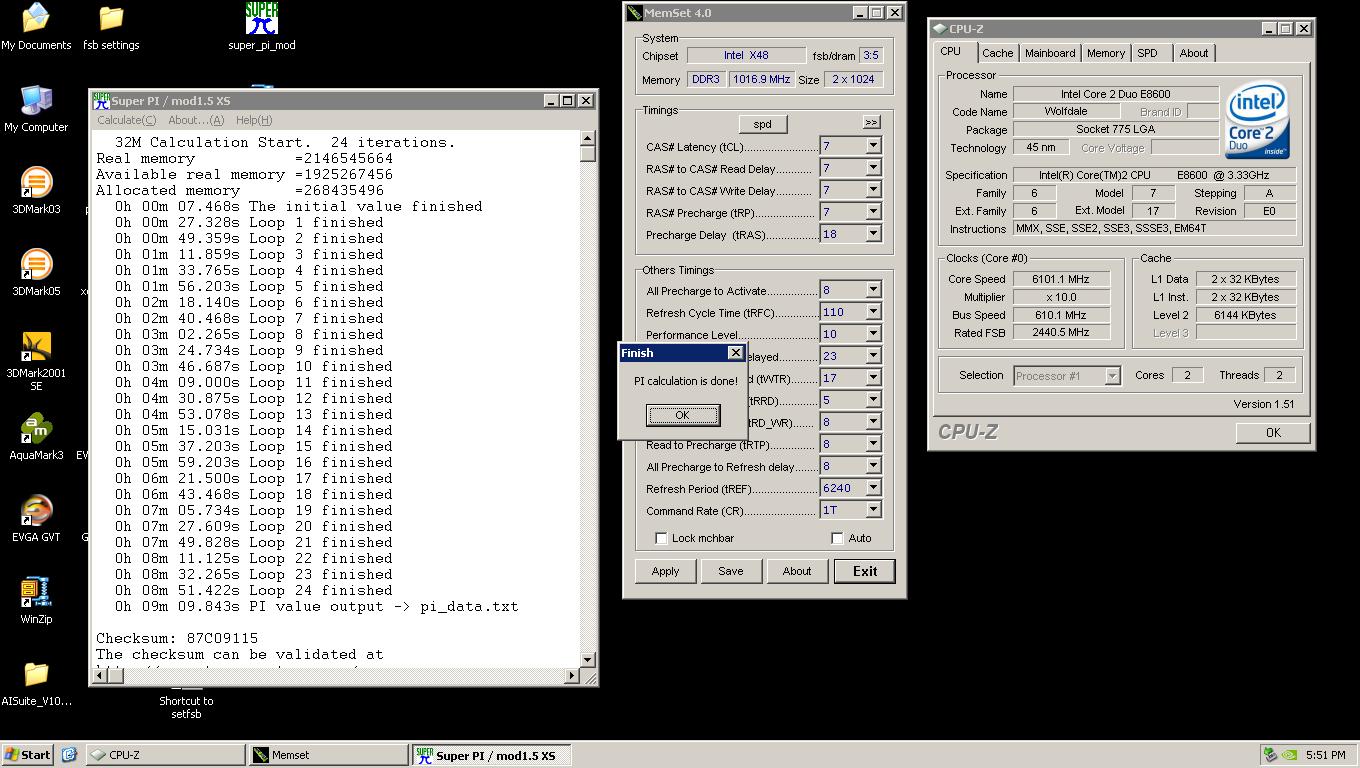Expand the CAS# Latency (tCL) dropdown
This screenshot has height=768, width=1360.
pos(873,146)
